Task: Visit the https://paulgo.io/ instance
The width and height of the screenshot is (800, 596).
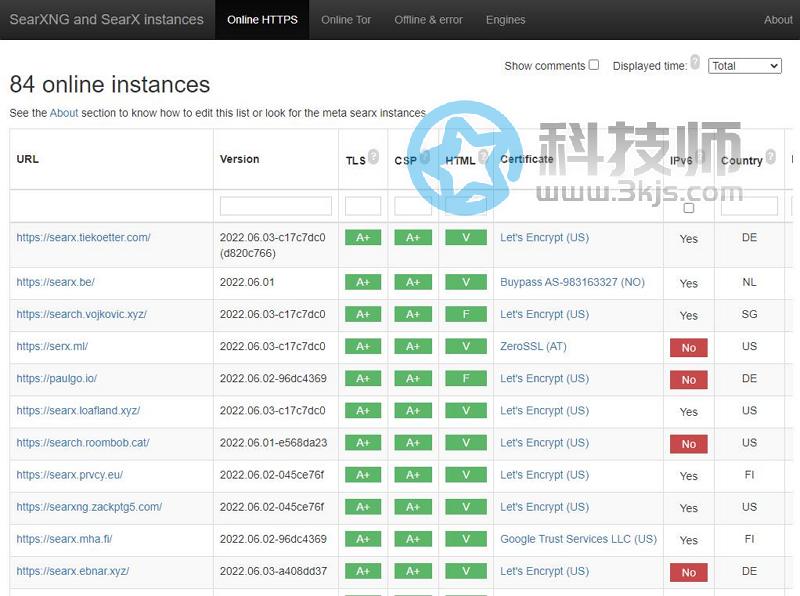Action: tap(57, 379)
